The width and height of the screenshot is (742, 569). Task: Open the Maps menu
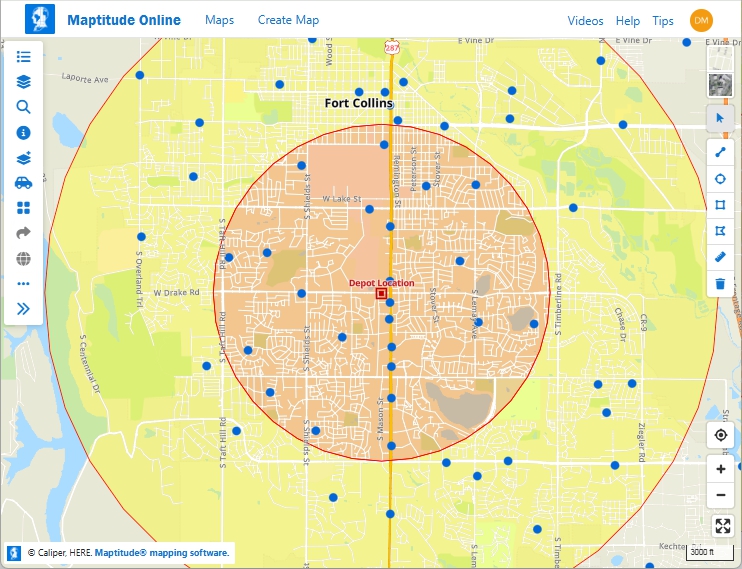click(x=219, y=20)
